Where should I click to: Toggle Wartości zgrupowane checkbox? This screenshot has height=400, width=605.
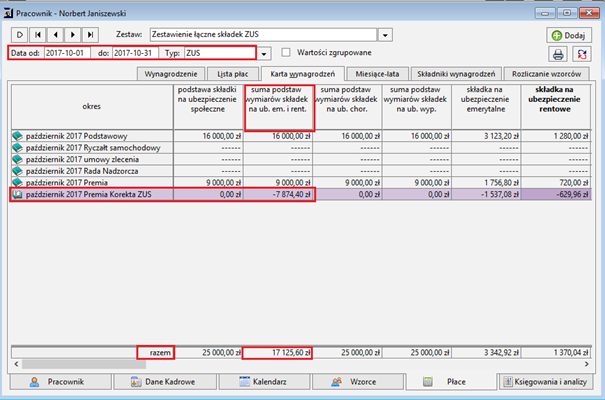286,52
